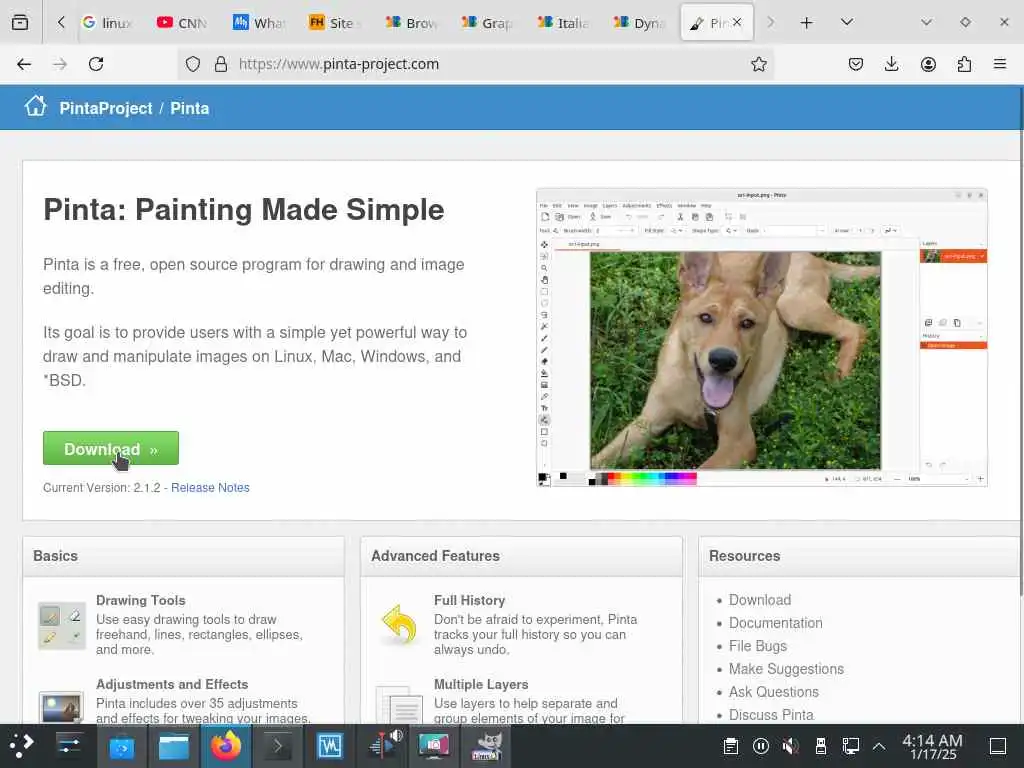This screenshot has height=768, width=1024.
Task: Switch to the CNN YouTube tab
Action: (183, 23)
